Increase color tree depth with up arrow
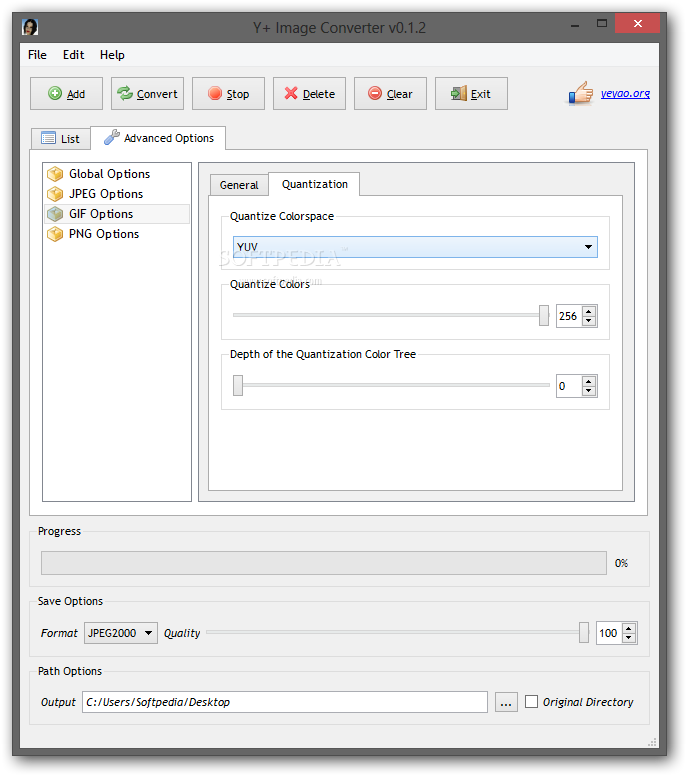 pos(589,381)
